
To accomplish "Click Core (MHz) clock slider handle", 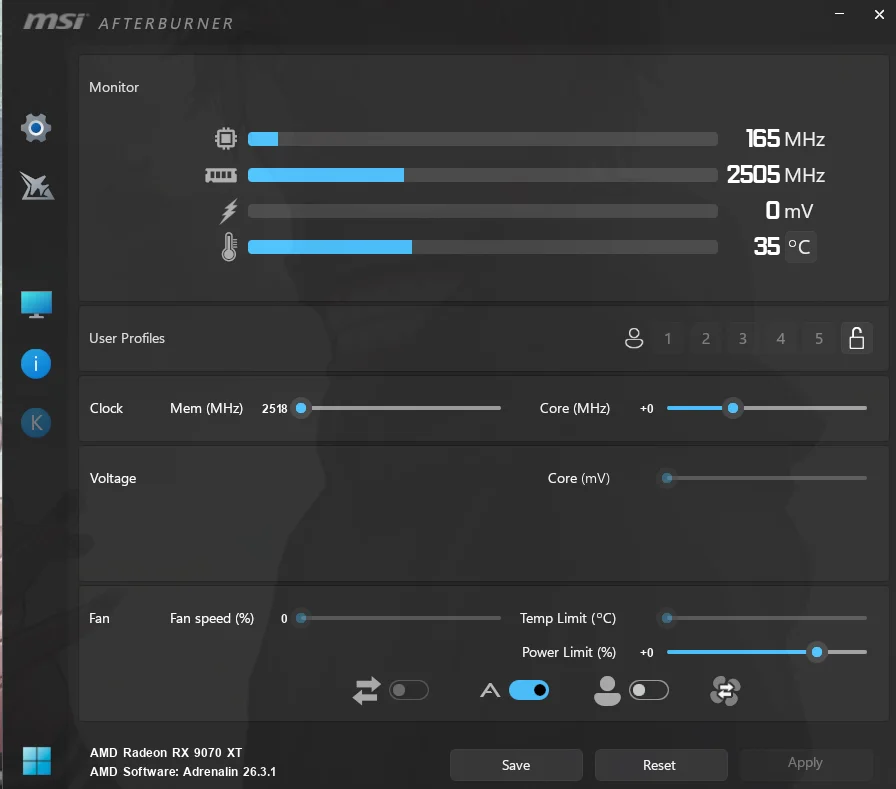I will pyautogui.click(x=733, y=408).
